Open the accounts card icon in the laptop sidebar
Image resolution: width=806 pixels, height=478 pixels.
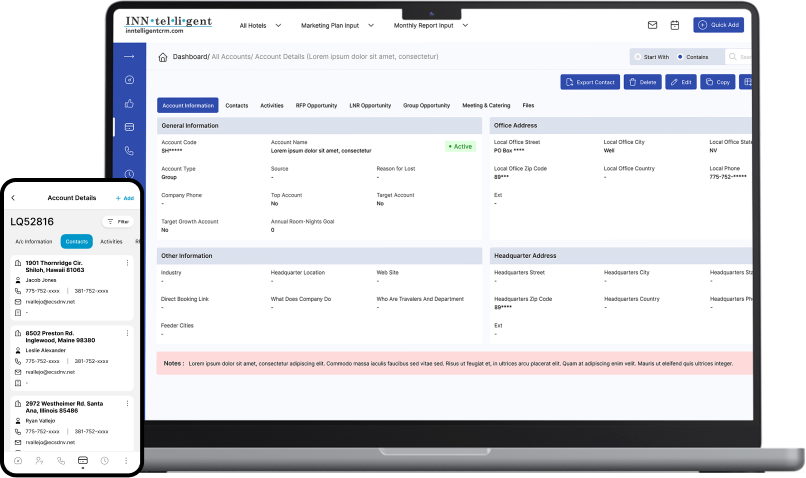coord(129,127)
